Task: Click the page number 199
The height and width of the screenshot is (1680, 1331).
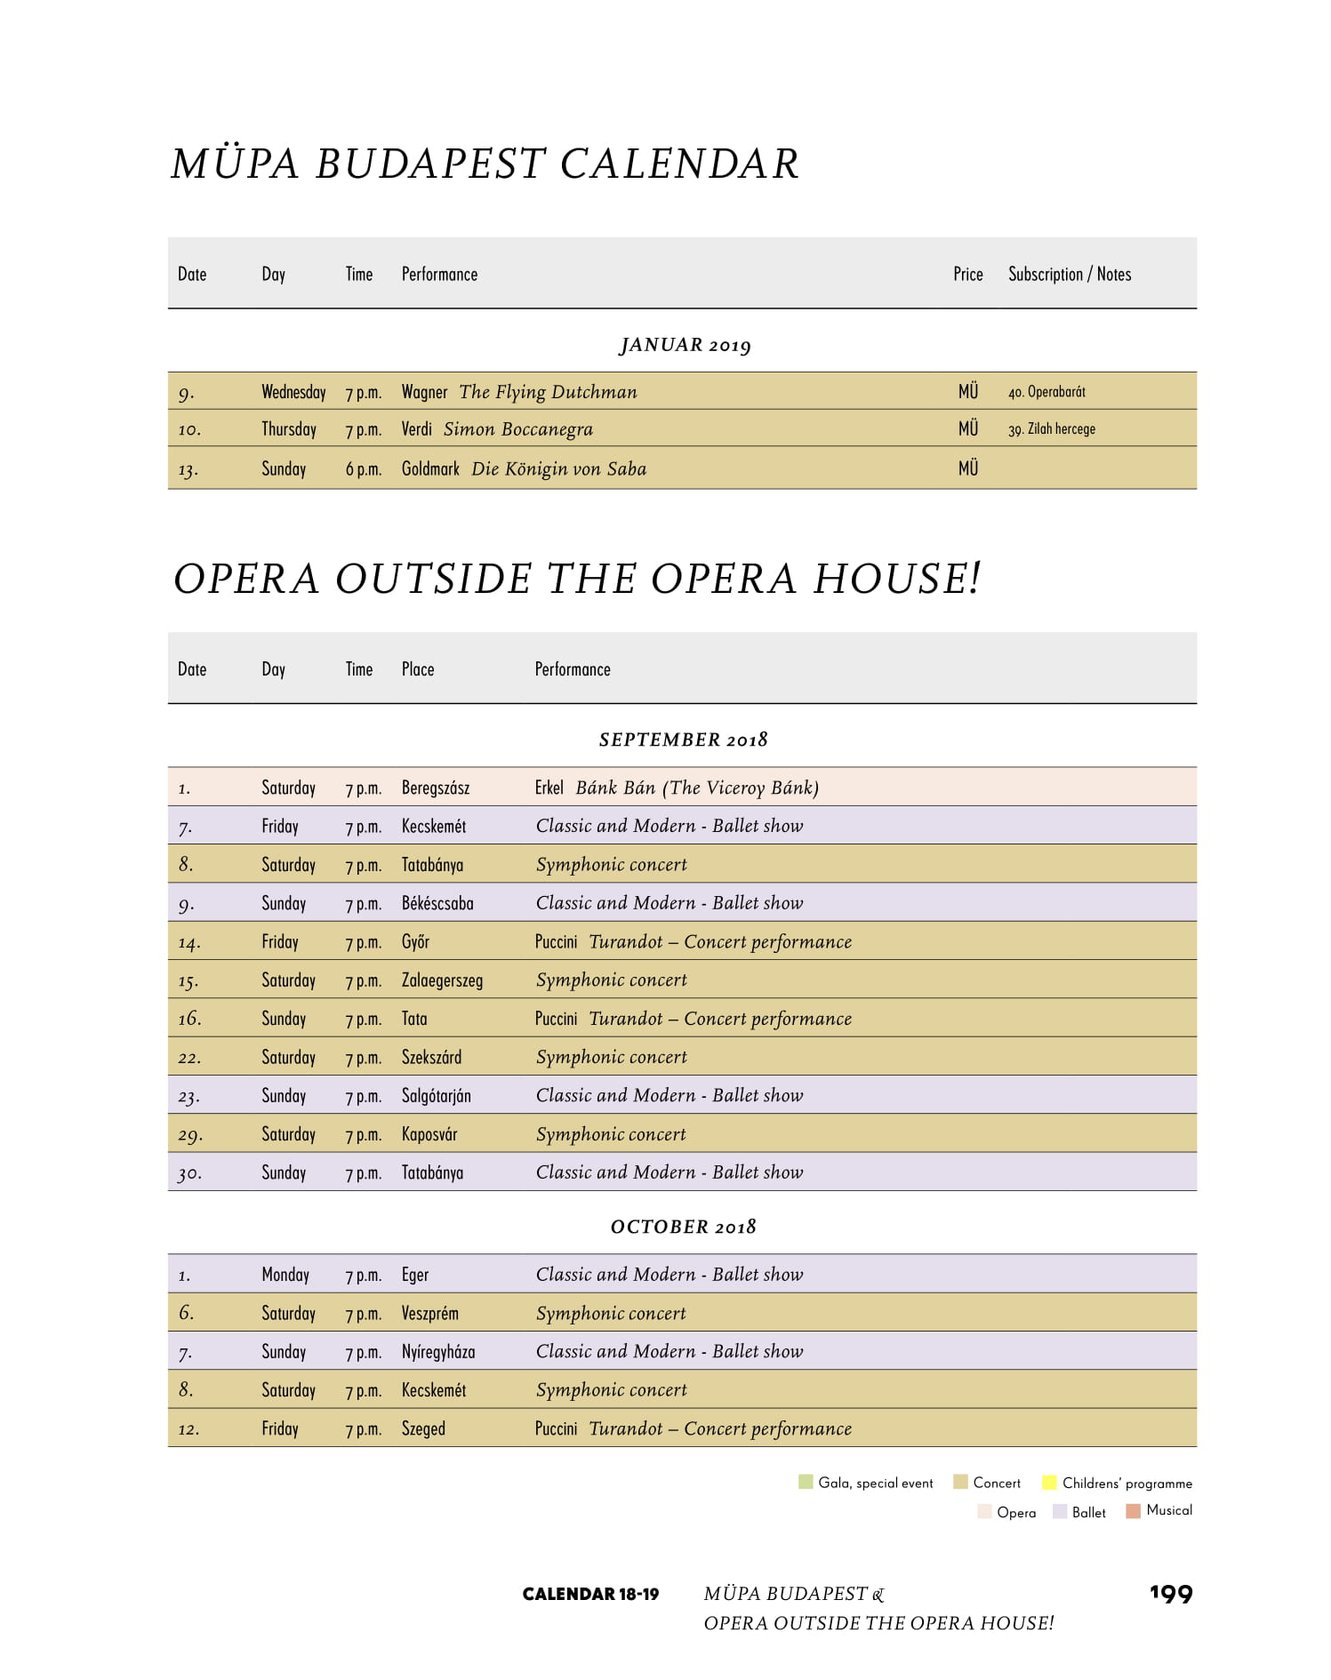Action: coord(1171,1594)
